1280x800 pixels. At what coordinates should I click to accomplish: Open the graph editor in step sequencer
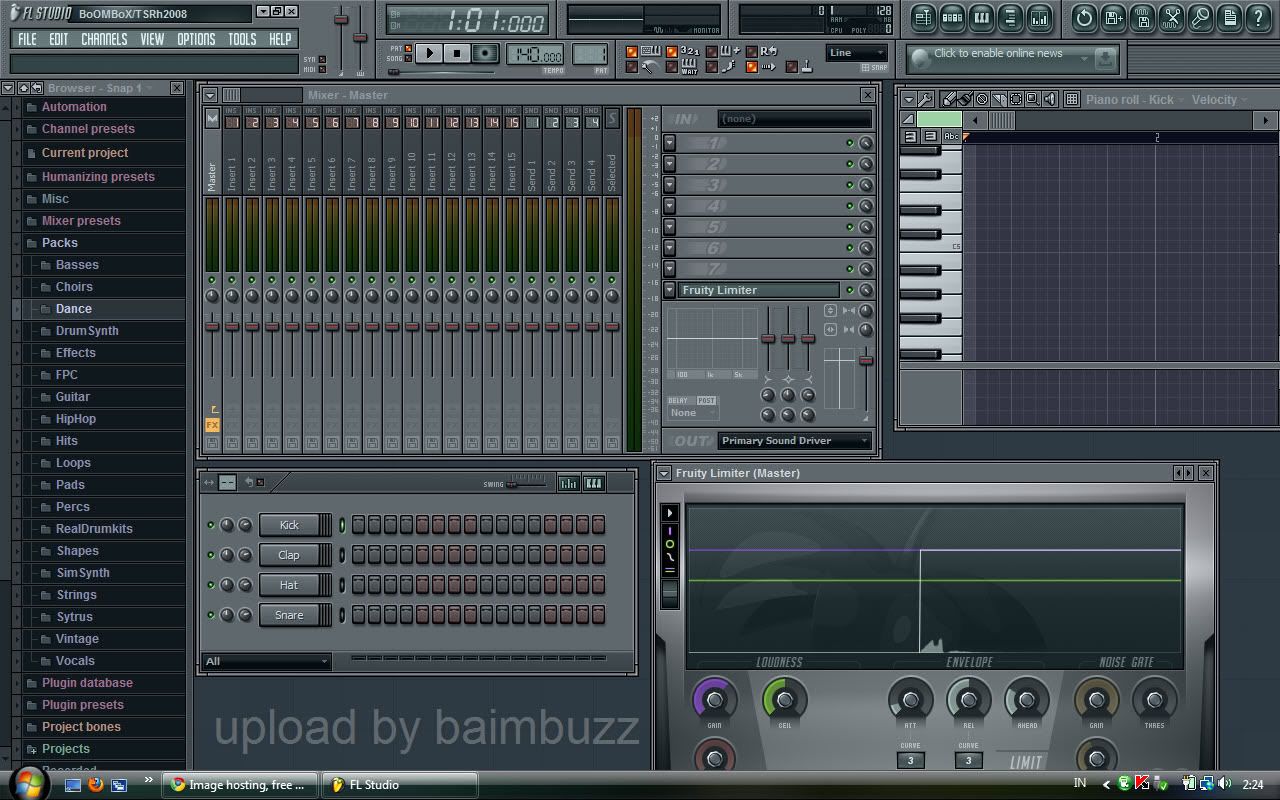click(x=568, y=484)
